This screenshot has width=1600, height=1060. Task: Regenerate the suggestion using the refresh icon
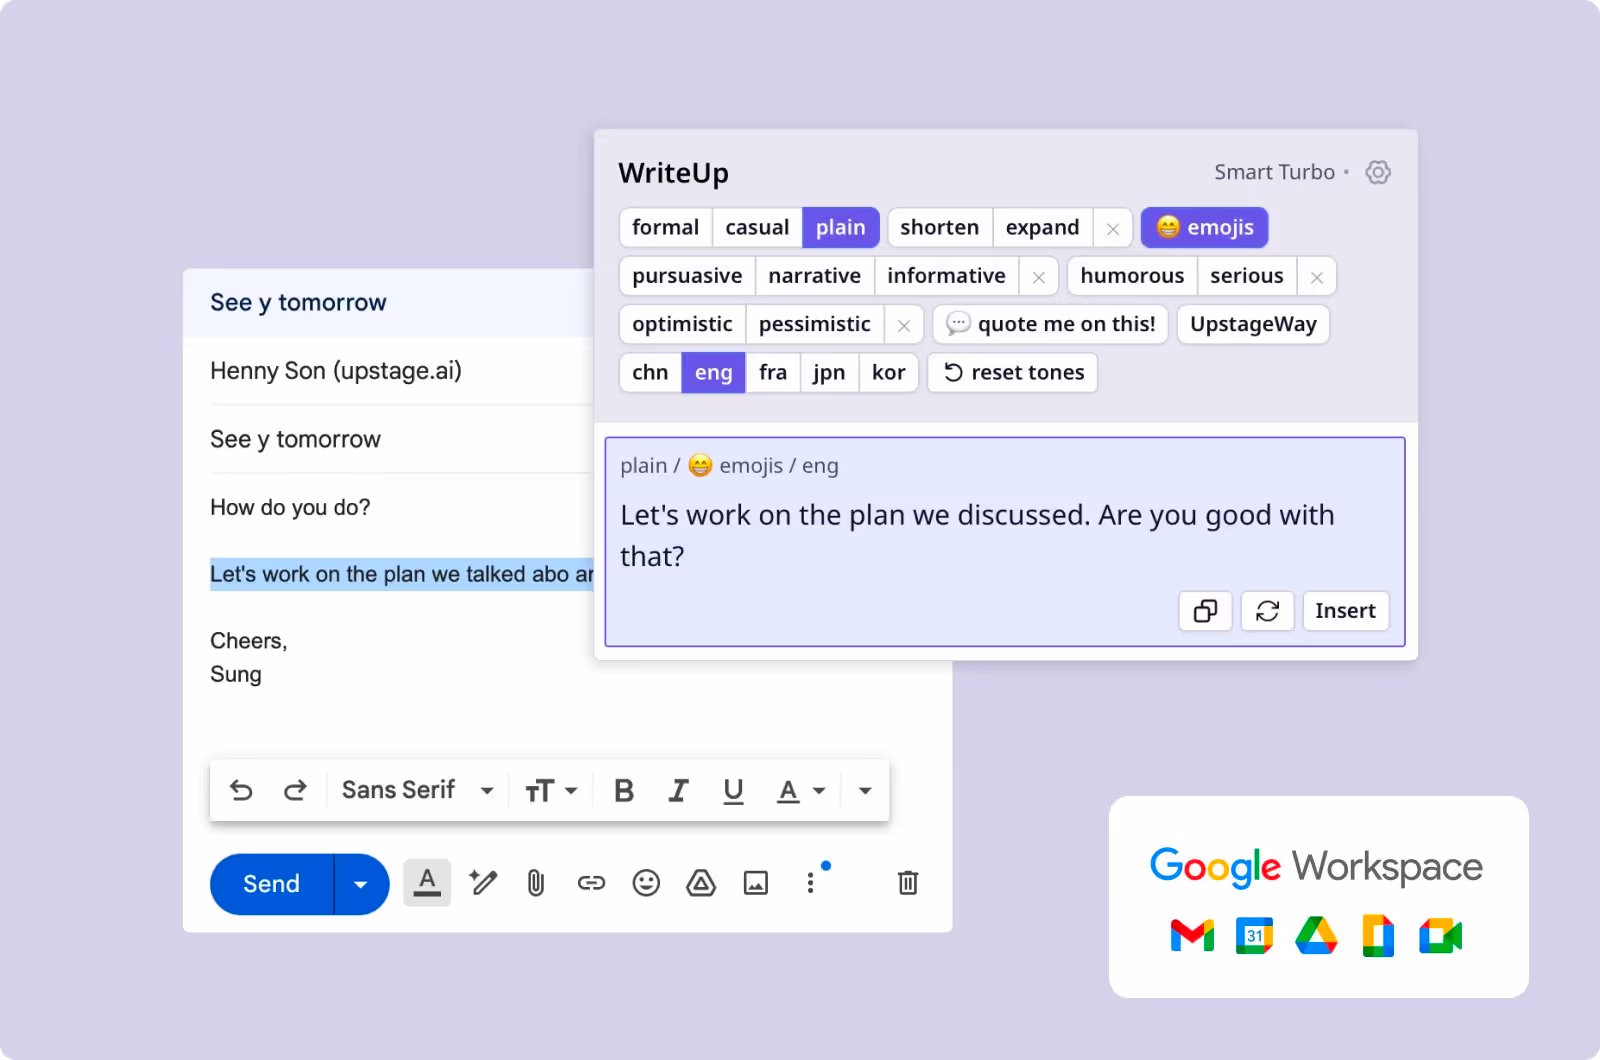click(x=1267, y=611)
